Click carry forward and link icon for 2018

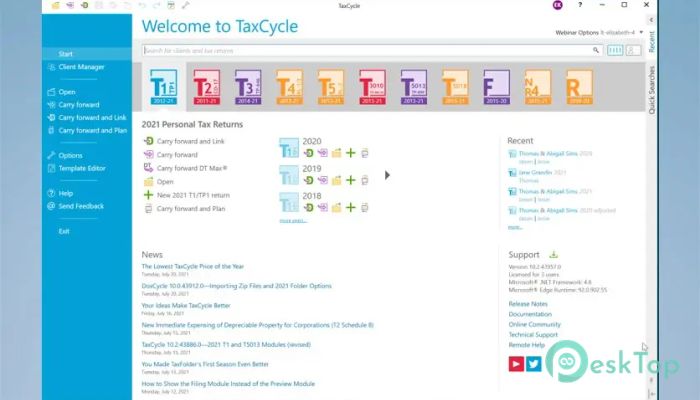pos(308,208)
